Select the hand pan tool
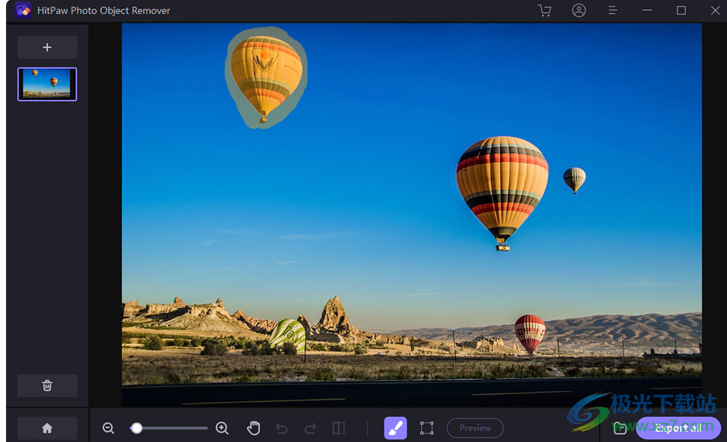Screen dimensions: 727x442 (x=253, y=428)
